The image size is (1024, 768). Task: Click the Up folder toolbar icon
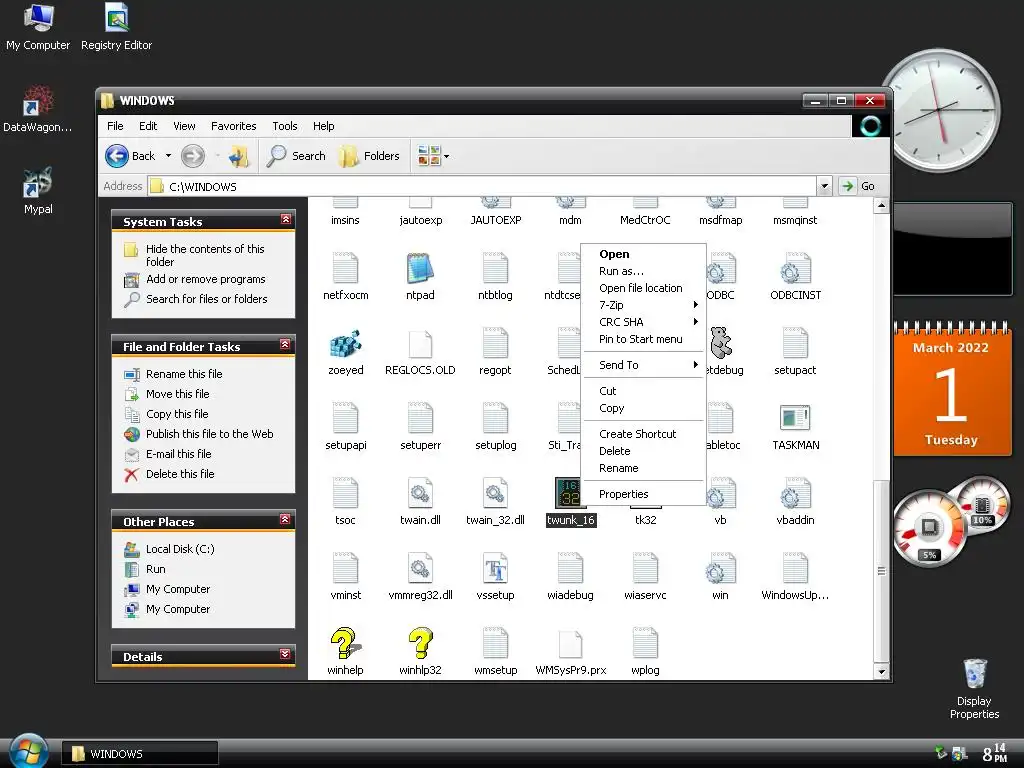pos(238,156)
